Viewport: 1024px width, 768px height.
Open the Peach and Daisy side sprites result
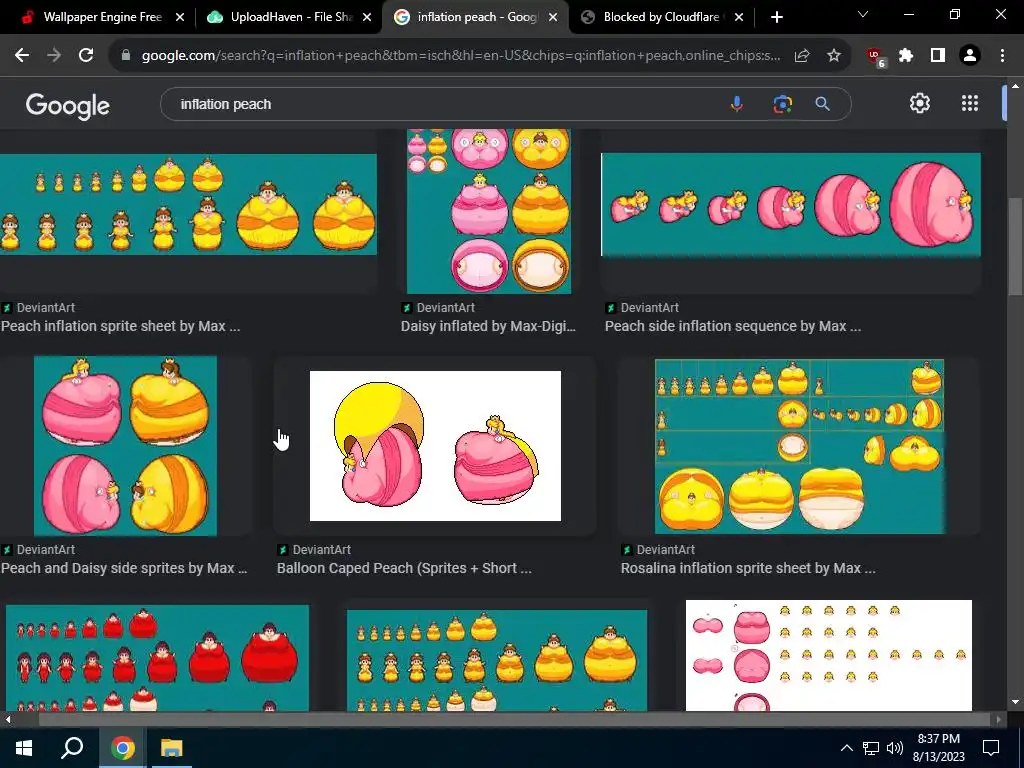coord(124,568)
